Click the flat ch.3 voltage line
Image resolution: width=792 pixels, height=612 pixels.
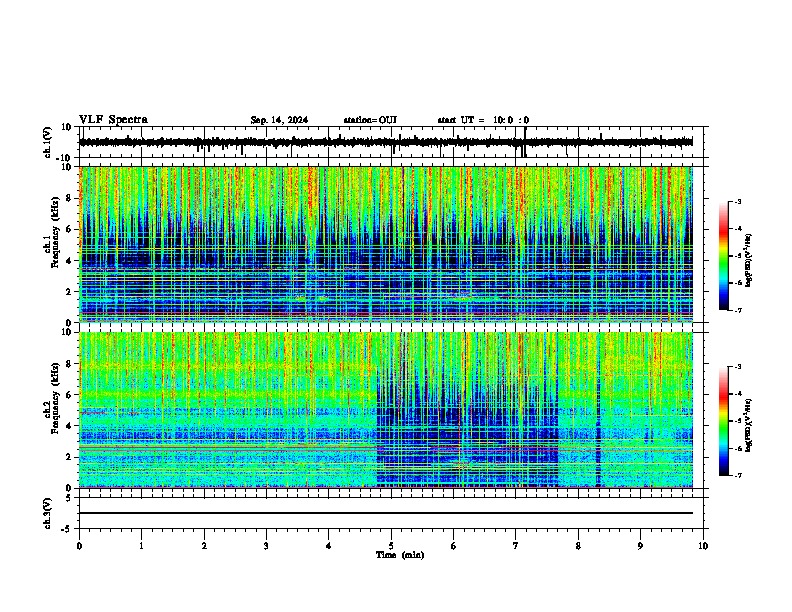click(x=386, y=513)
